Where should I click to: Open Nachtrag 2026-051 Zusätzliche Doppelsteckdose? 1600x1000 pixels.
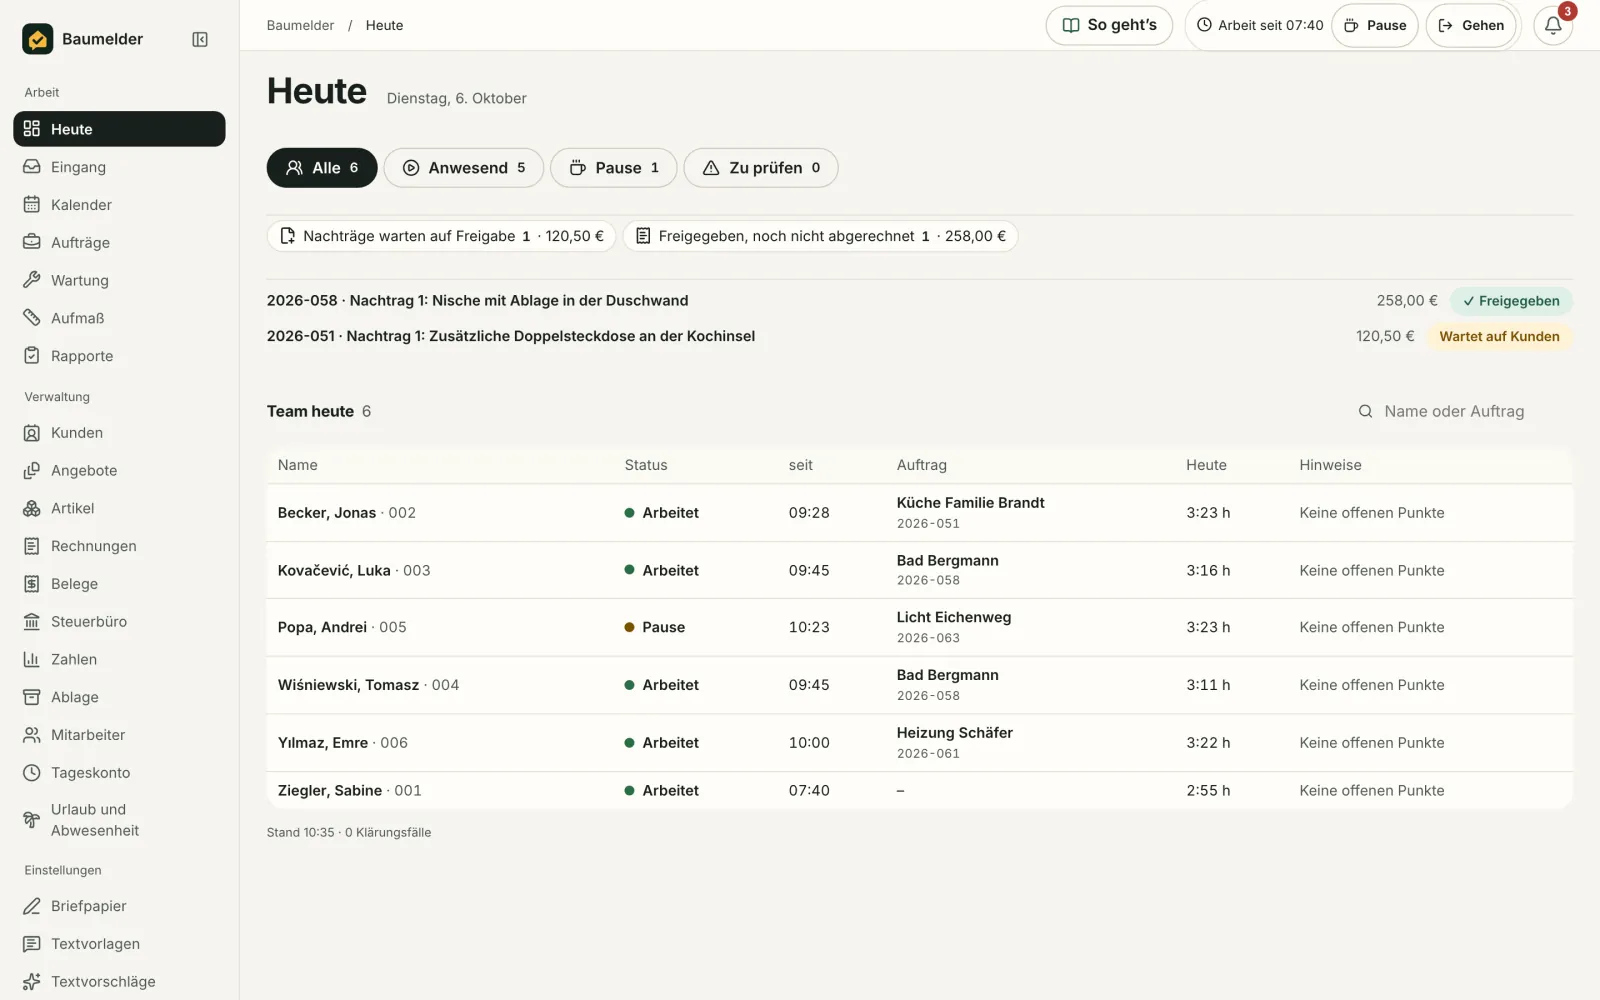919,336
